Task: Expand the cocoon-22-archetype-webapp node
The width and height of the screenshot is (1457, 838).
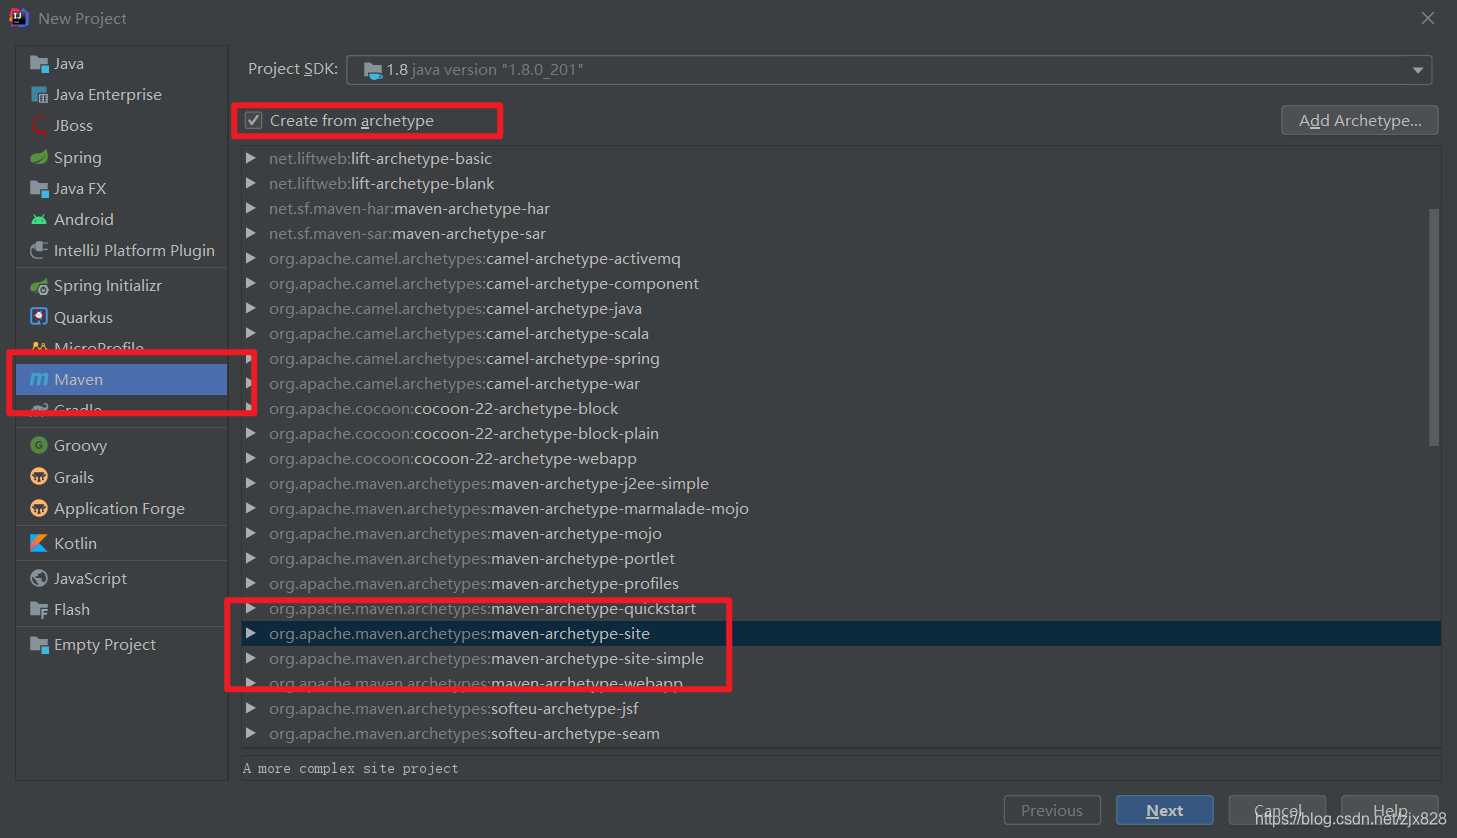Action: (x=251, y=458)
